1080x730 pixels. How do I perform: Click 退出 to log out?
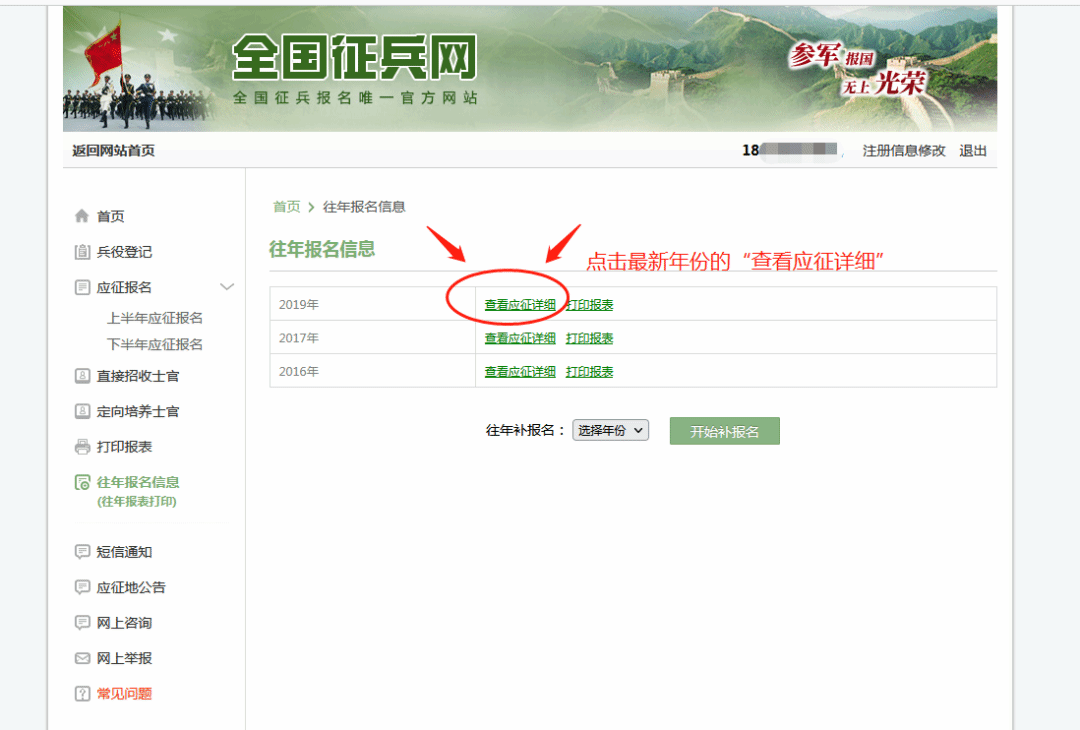click(973, 151)
